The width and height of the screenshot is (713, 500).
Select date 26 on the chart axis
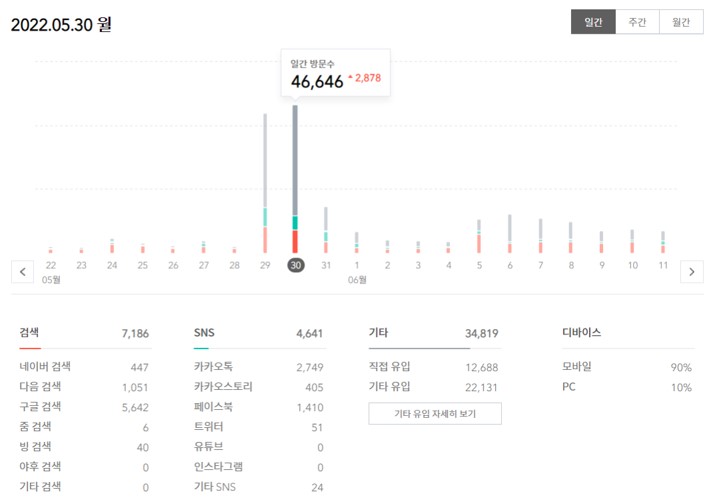point(173,265)
